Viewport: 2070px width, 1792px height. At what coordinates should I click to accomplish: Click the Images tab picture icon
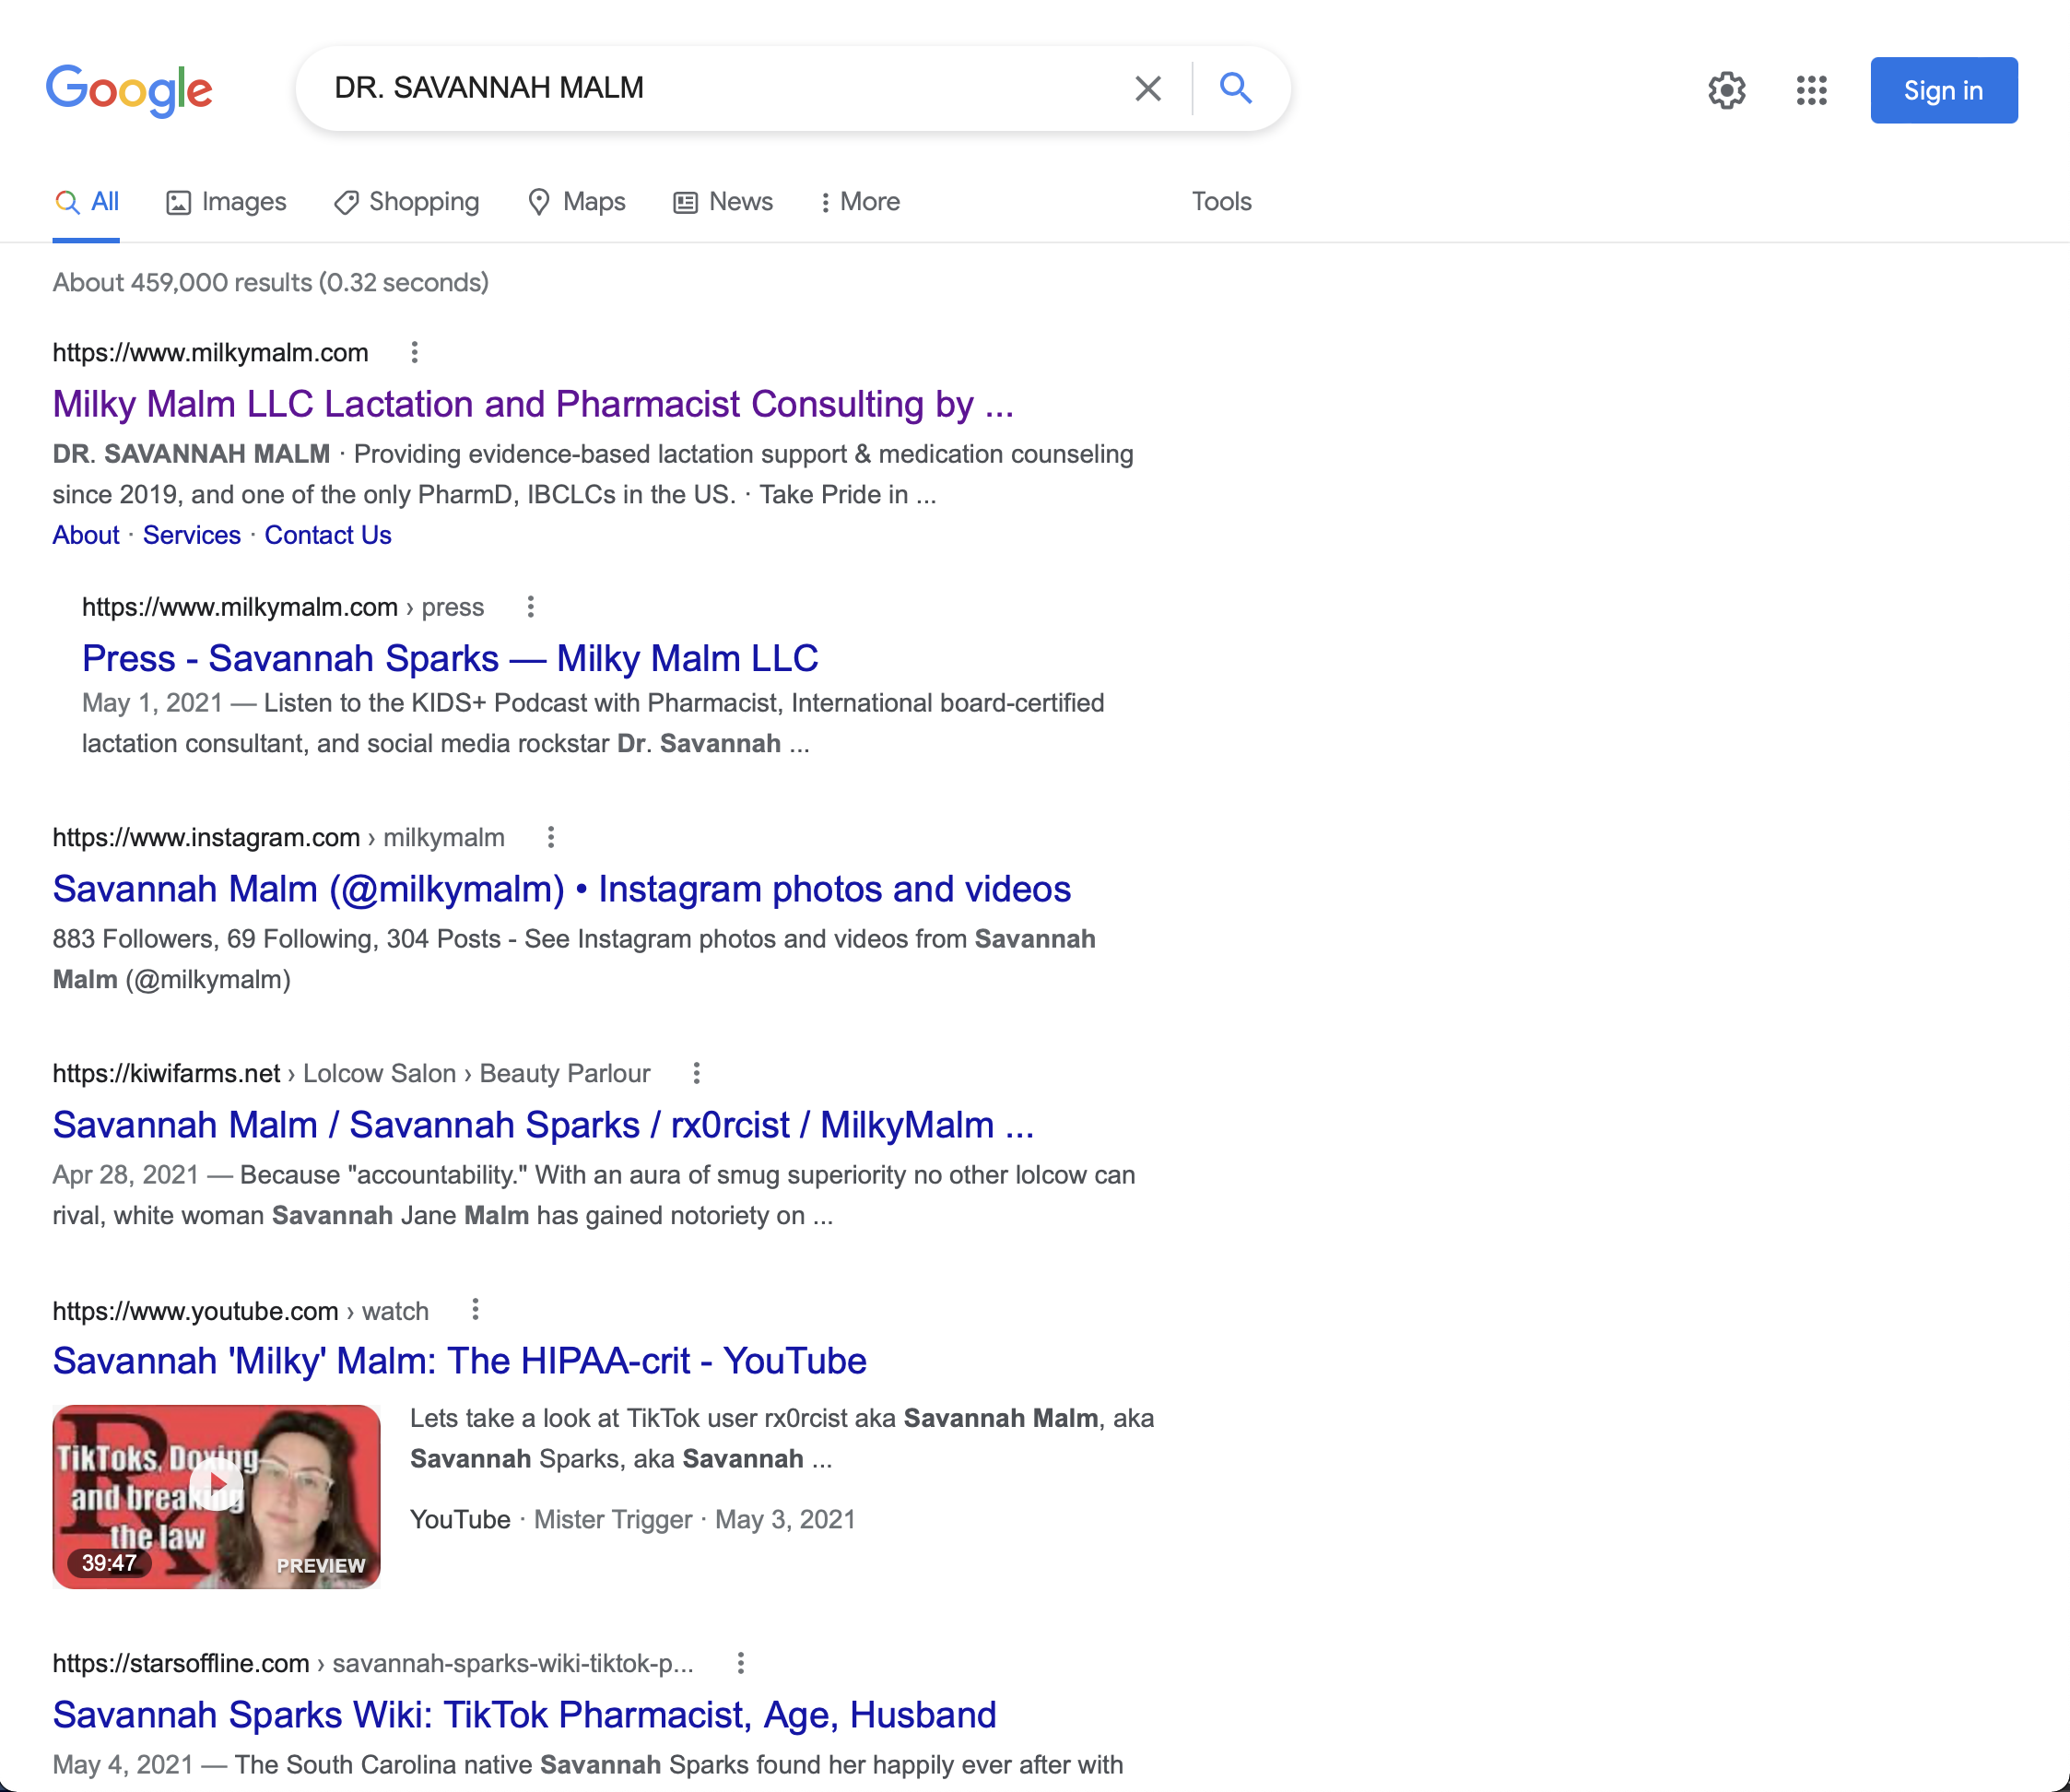tap(178, 203)
